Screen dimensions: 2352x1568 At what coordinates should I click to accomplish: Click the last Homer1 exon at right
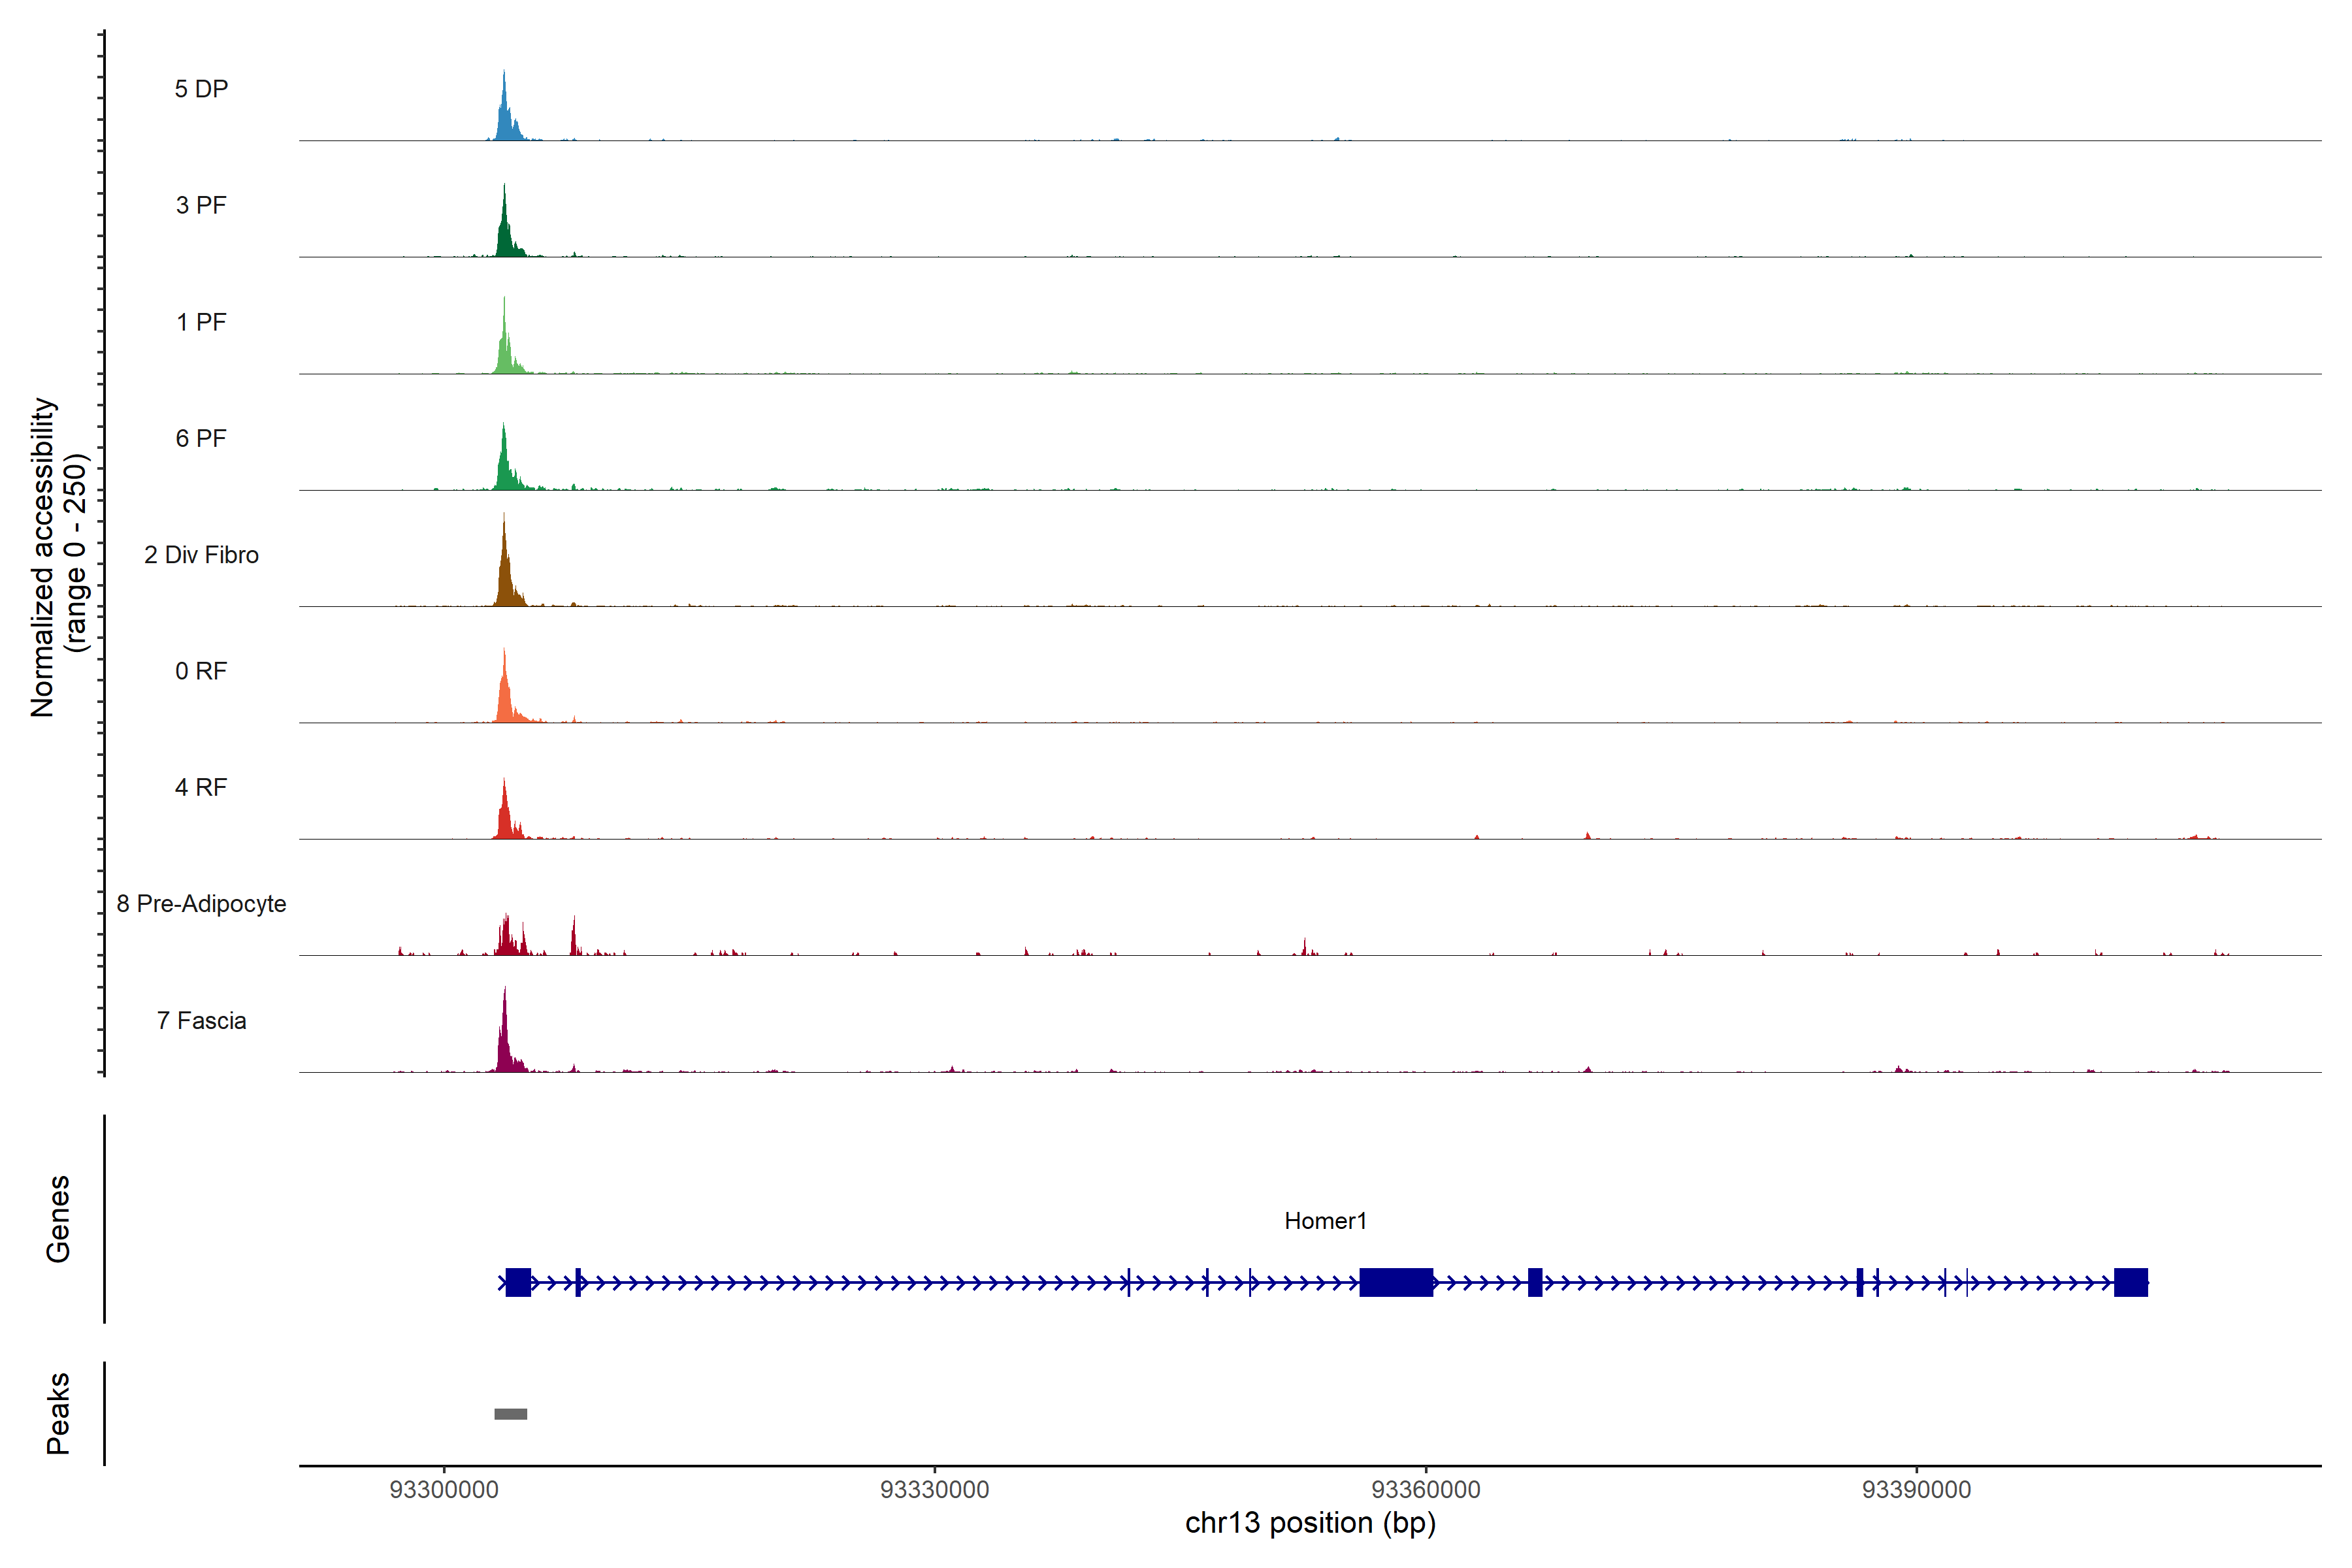click(x=2131, y=1282)
